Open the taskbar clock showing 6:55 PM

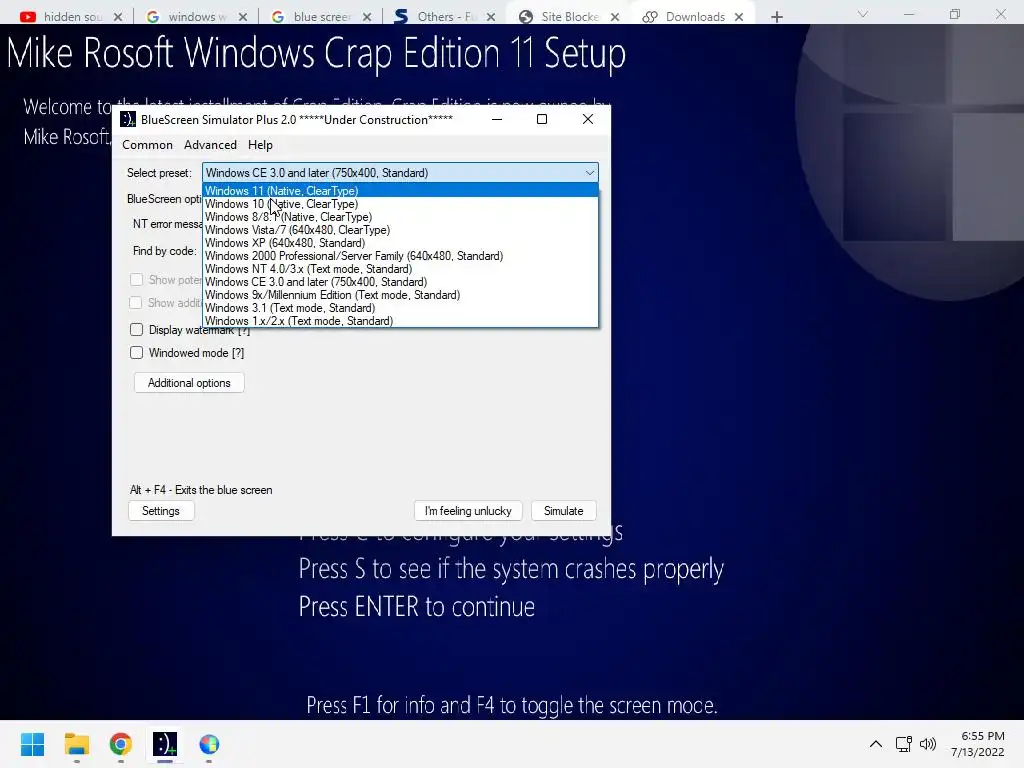pos(978,744)
